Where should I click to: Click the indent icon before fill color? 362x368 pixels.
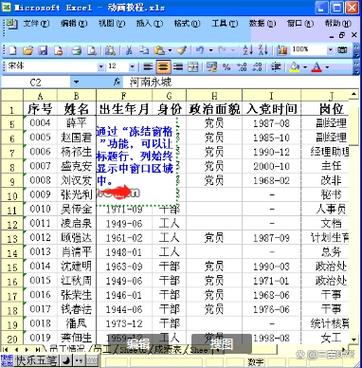[x=276, y=67]
